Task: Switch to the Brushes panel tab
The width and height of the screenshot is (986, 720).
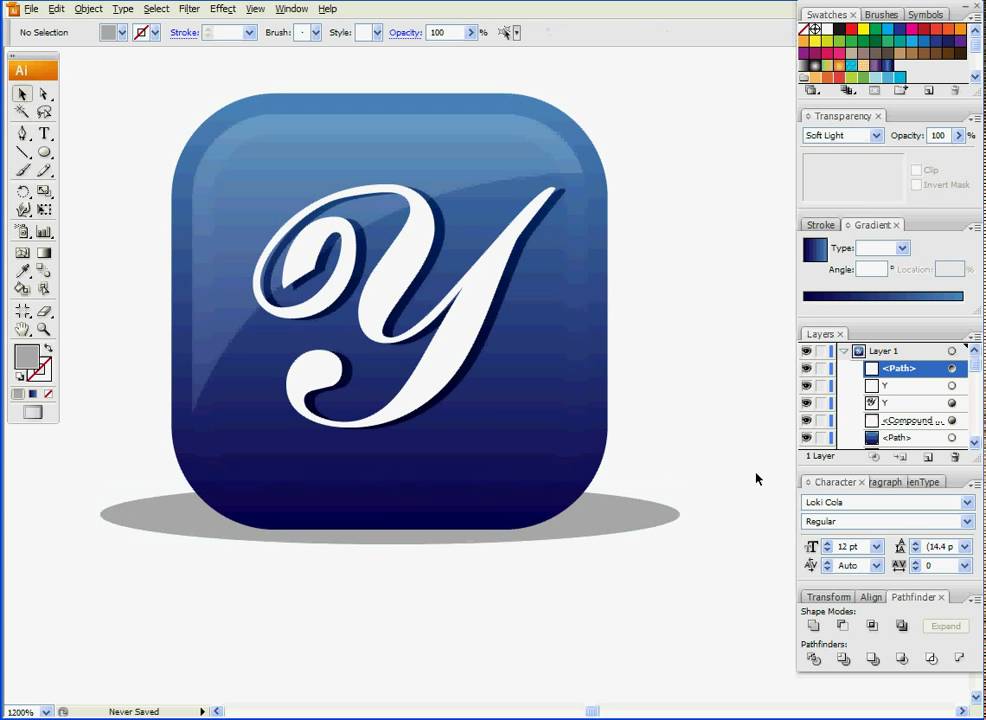Action: point(881,14)
